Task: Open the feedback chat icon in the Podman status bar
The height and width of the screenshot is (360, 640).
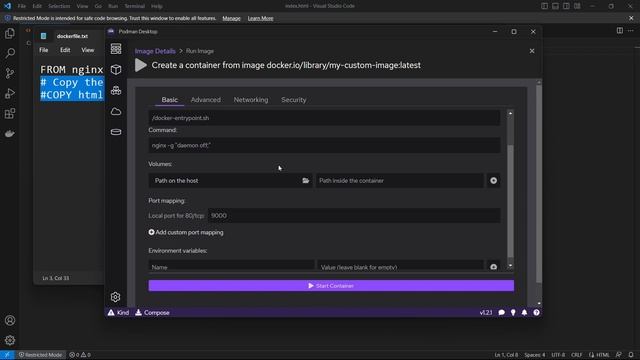Action: [502, 313]
